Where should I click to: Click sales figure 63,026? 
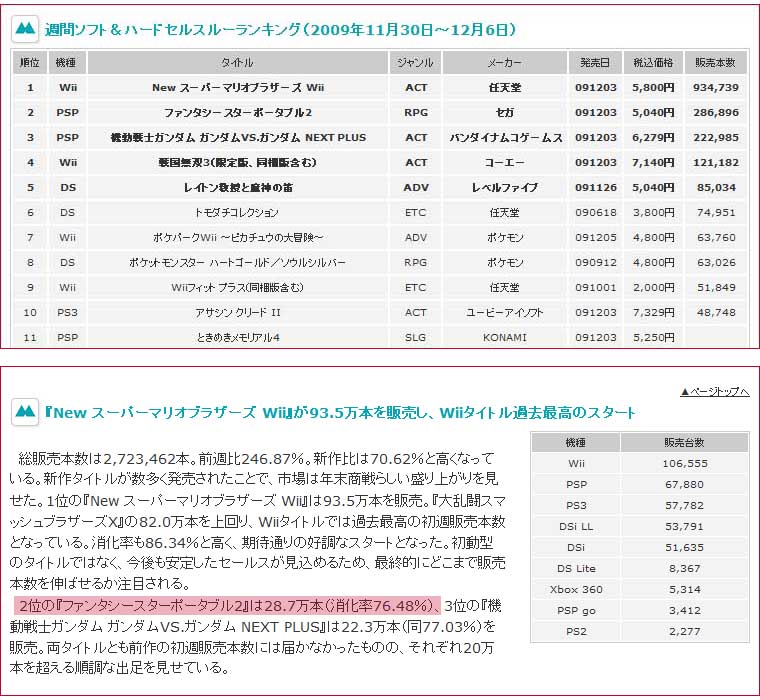click(716, 263)
